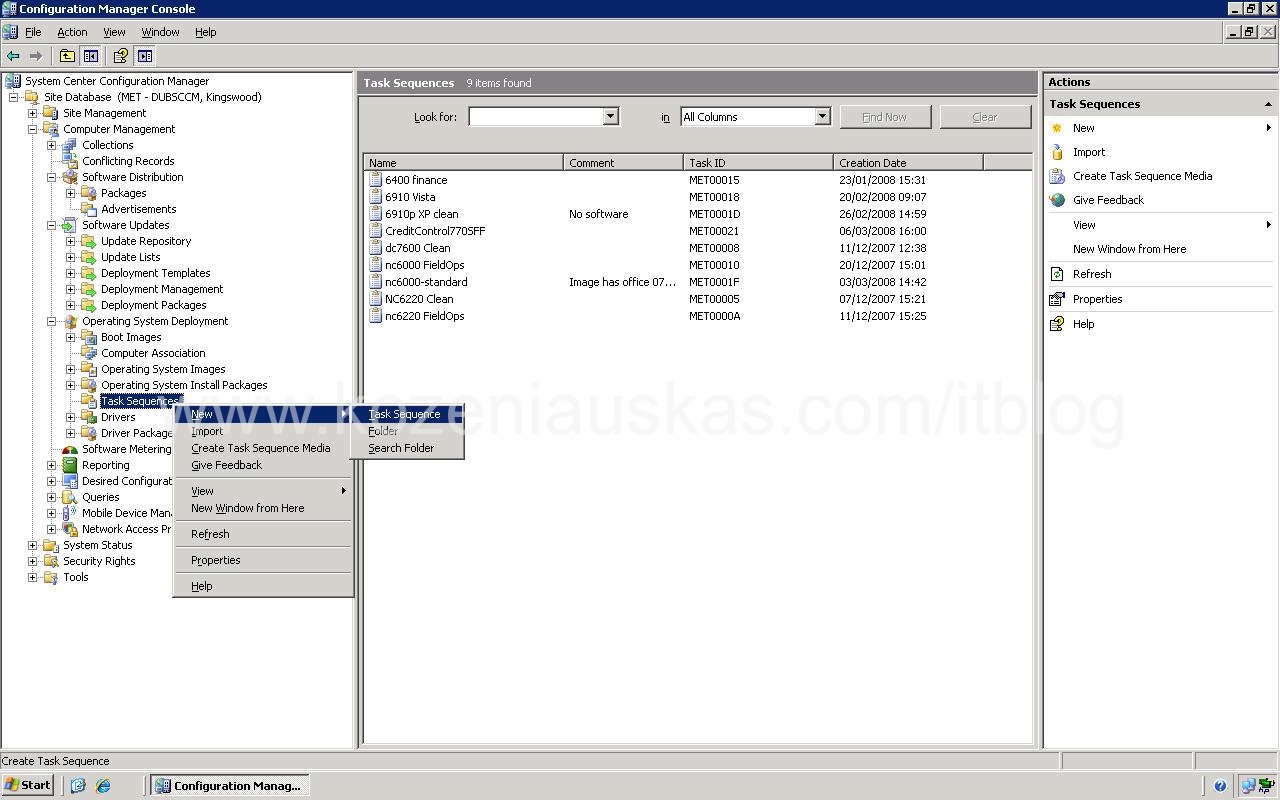
Task: Expand the Security Rights node
Action: click(33, 561)
